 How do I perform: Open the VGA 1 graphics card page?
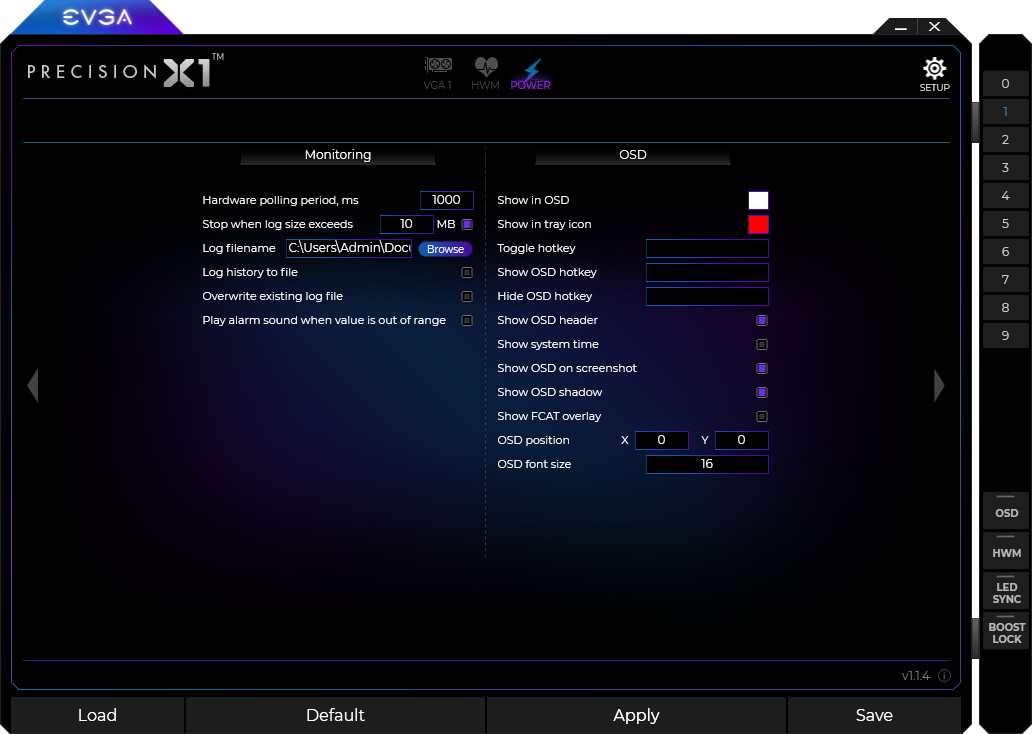438,73
